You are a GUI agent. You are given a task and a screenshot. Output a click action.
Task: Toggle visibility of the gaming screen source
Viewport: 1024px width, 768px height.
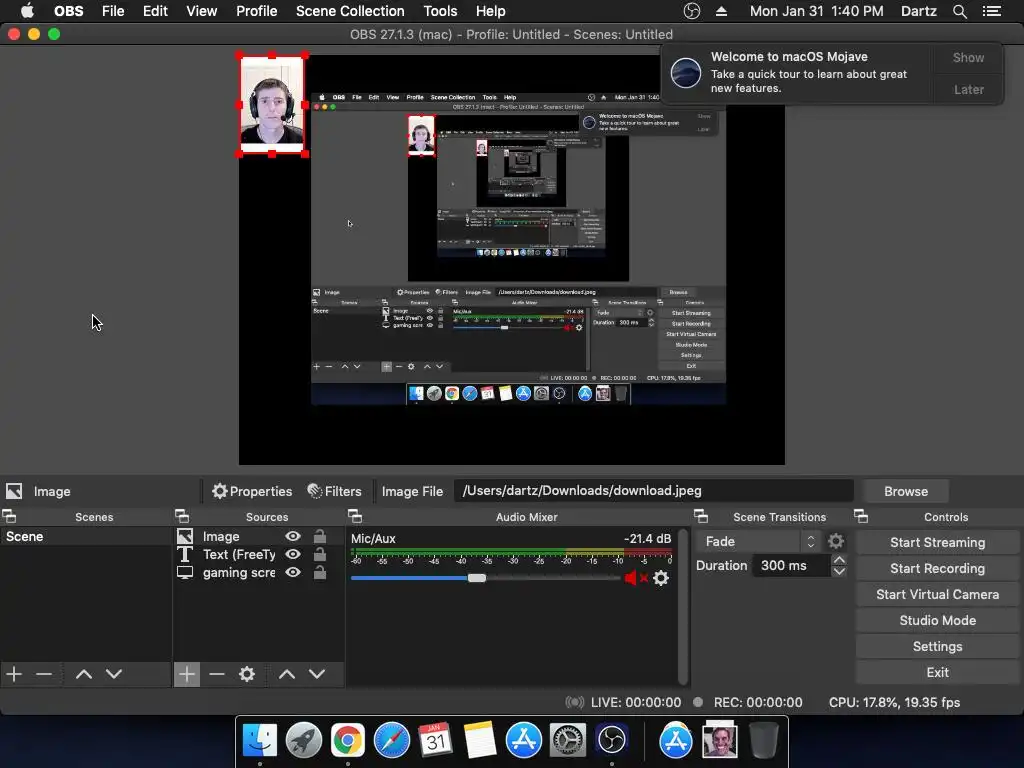point(293,573)
